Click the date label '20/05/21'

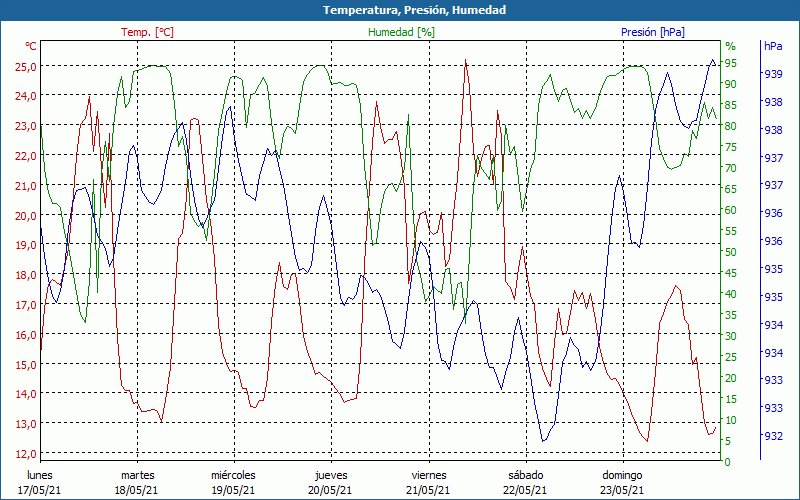pyautogui.click(x=330, y=490)
